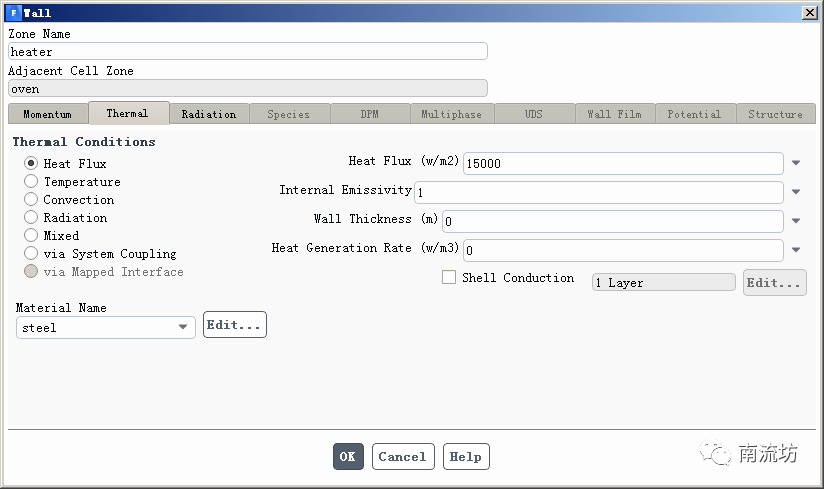Switch to the Radiation tab

click(209, 115)
